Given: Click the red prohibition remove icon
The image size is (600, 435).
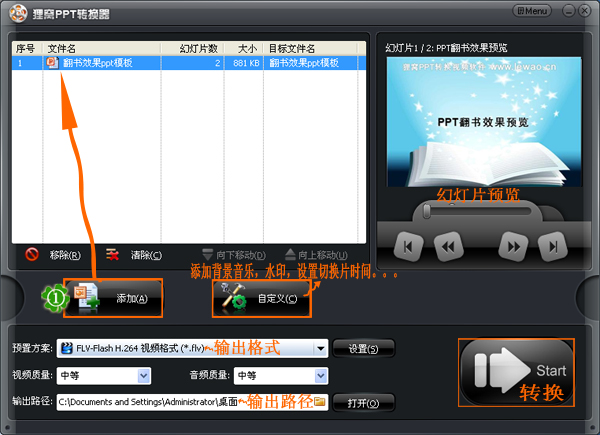Looking at the screenshot, I should [x=32, y=254].
